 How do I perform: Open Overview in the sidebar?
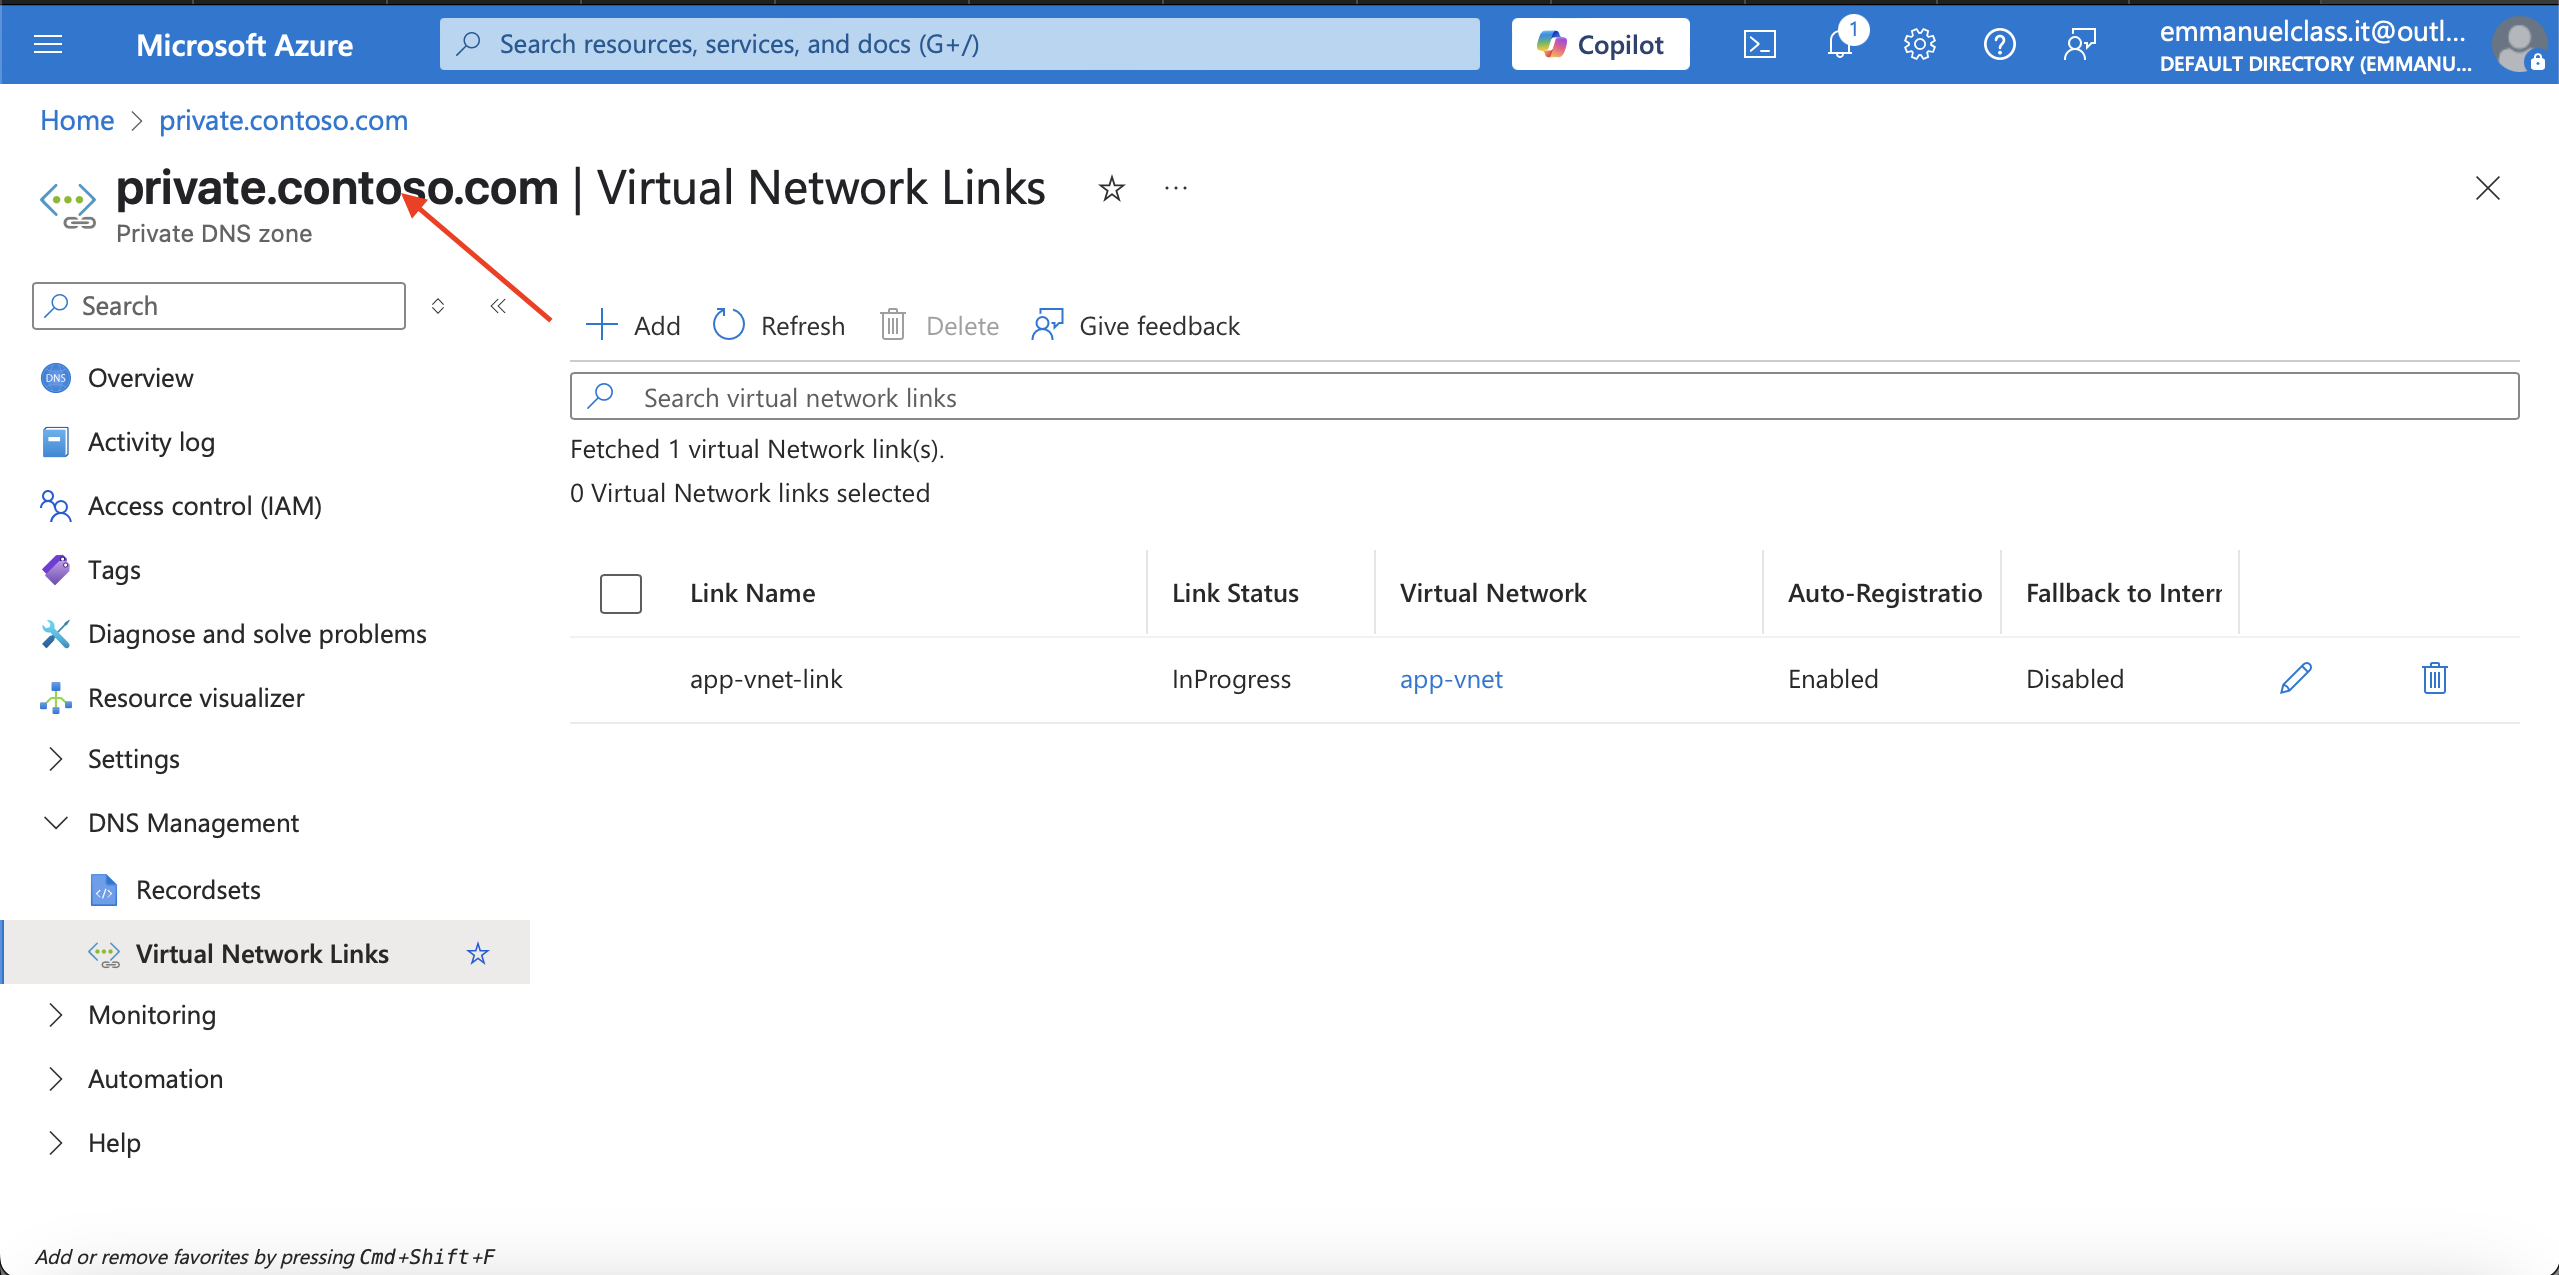point(140,378)
